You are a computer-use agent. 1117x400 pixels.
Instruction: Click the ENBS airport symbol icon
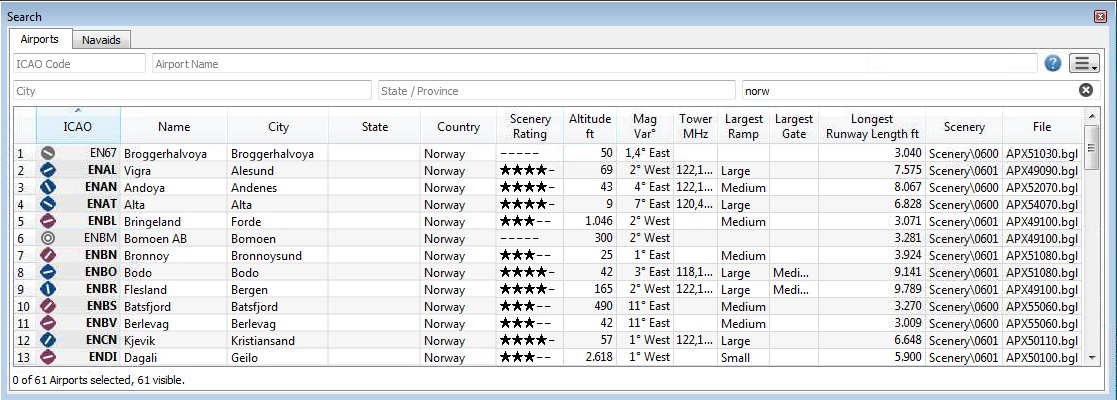click(x=48, y=306)
